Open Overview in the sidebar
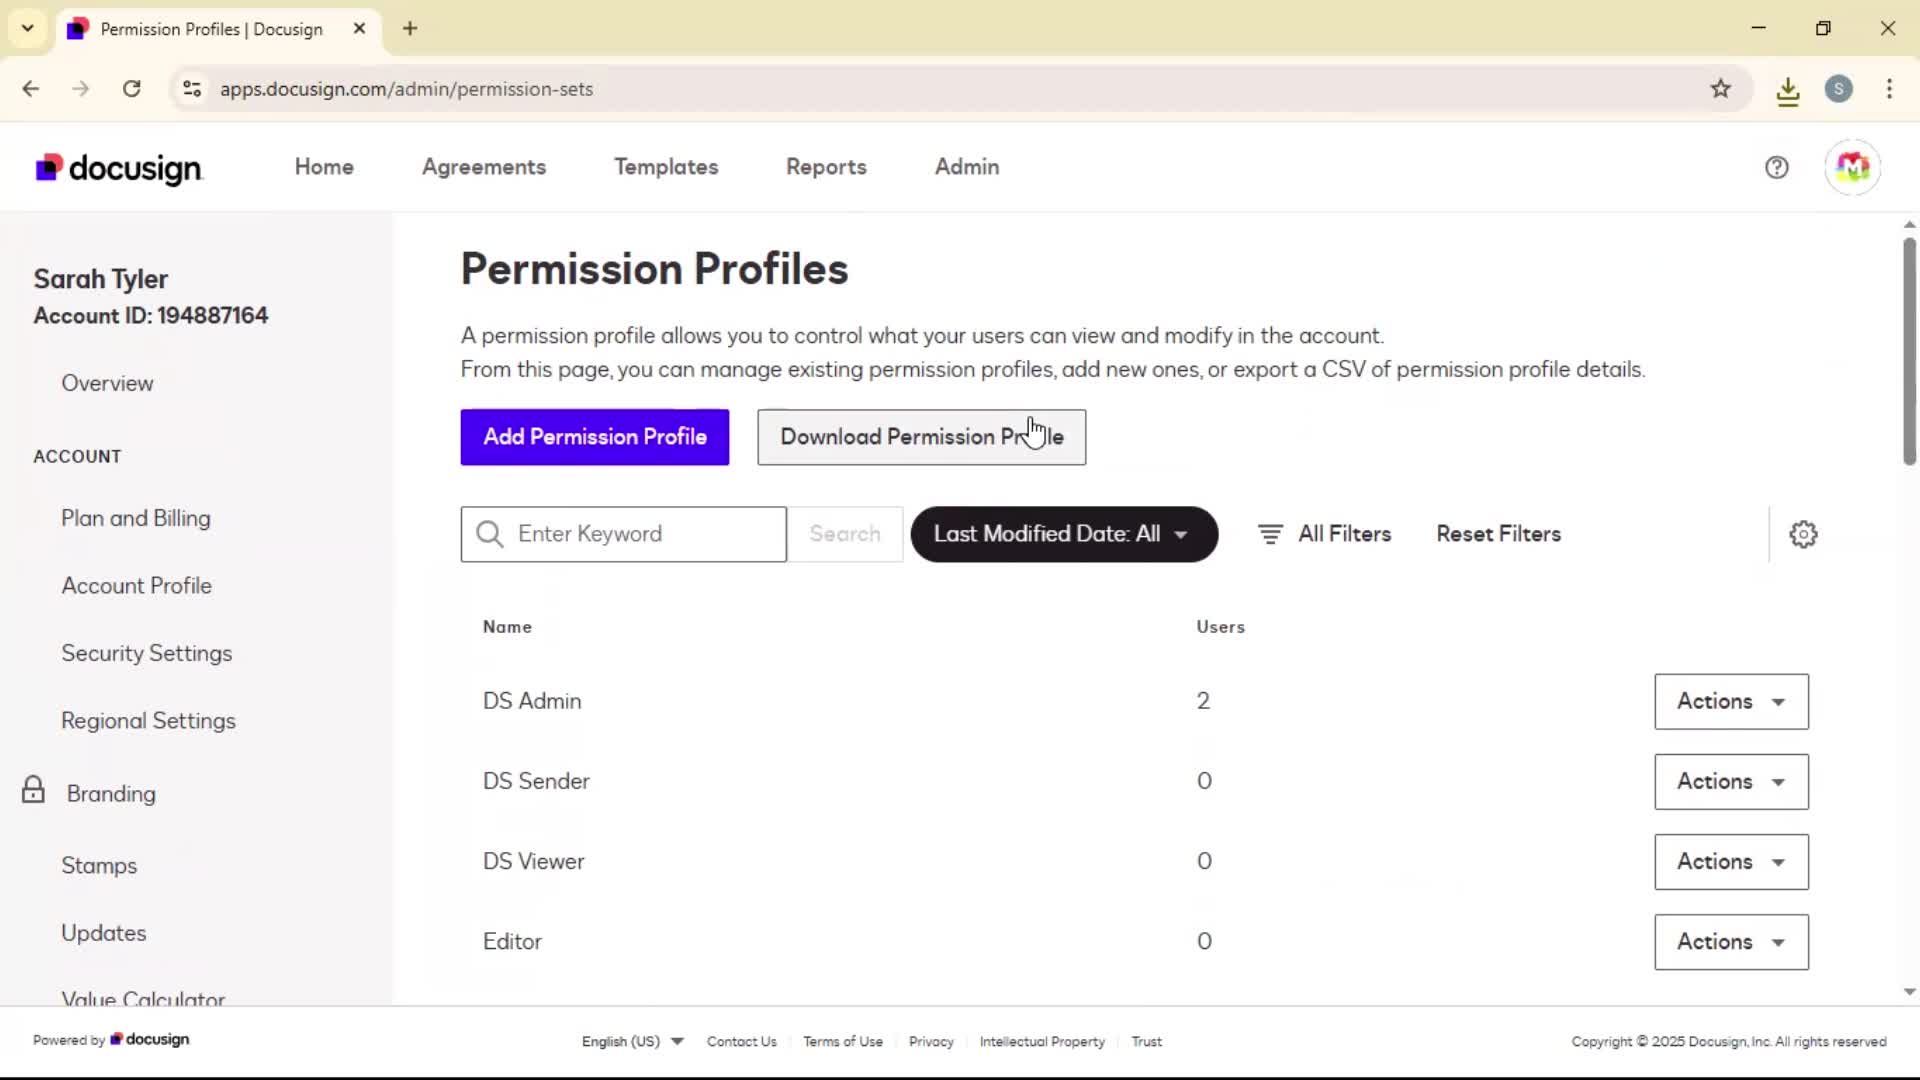The image size is (1920, 1080). [x=107, y=383]
